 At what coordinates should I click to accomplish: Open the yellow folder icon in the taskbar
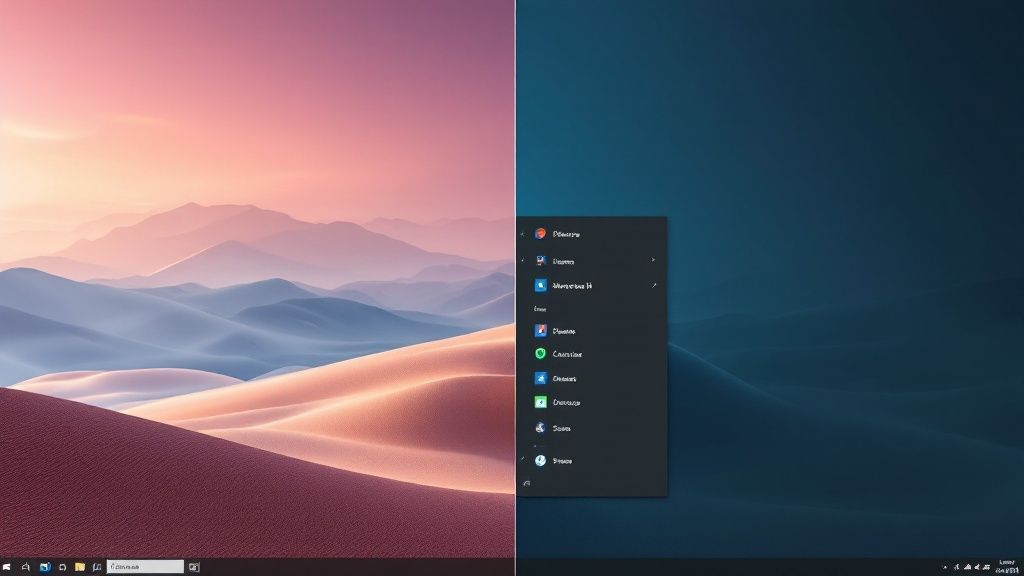[x=80, y=567]
